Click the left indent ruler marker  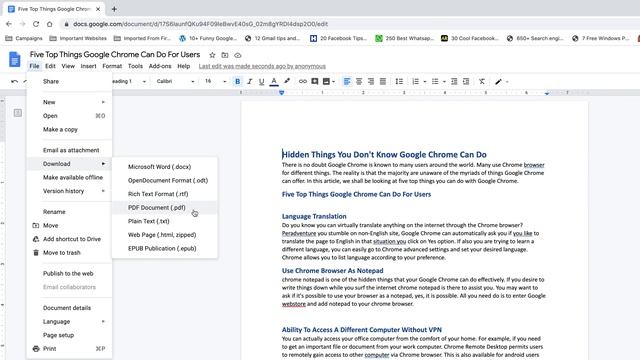(282, 93)
